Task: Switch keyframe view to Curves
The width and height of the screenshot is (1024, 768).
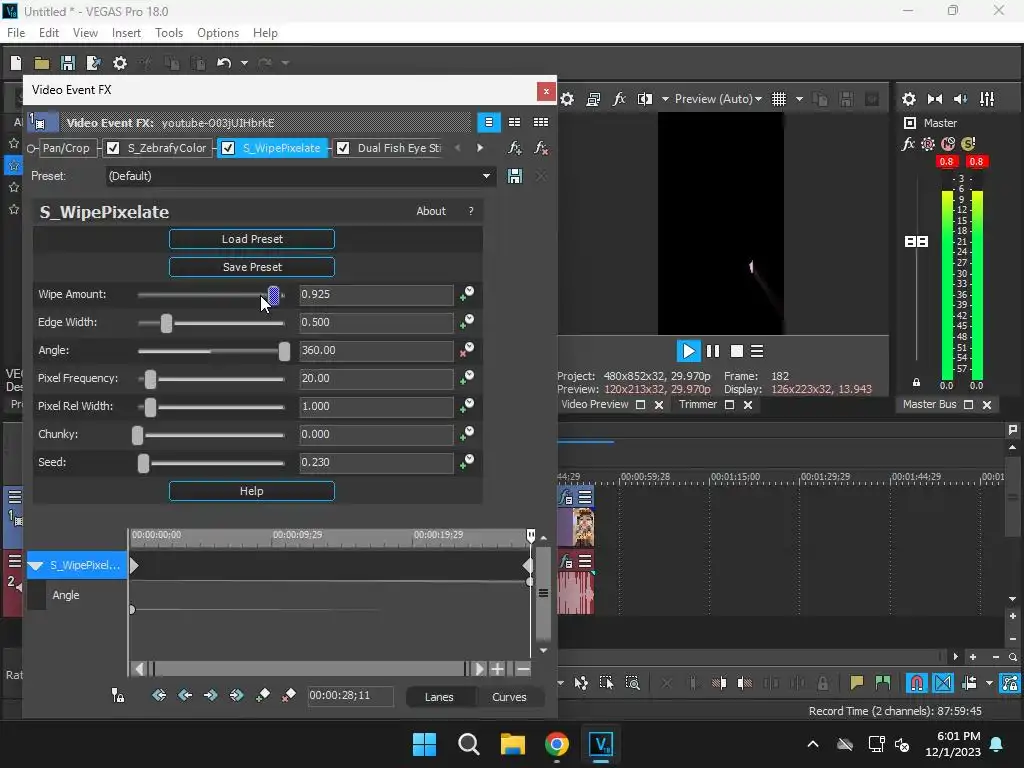Action: pyautogui.click(x=509, y=697)
